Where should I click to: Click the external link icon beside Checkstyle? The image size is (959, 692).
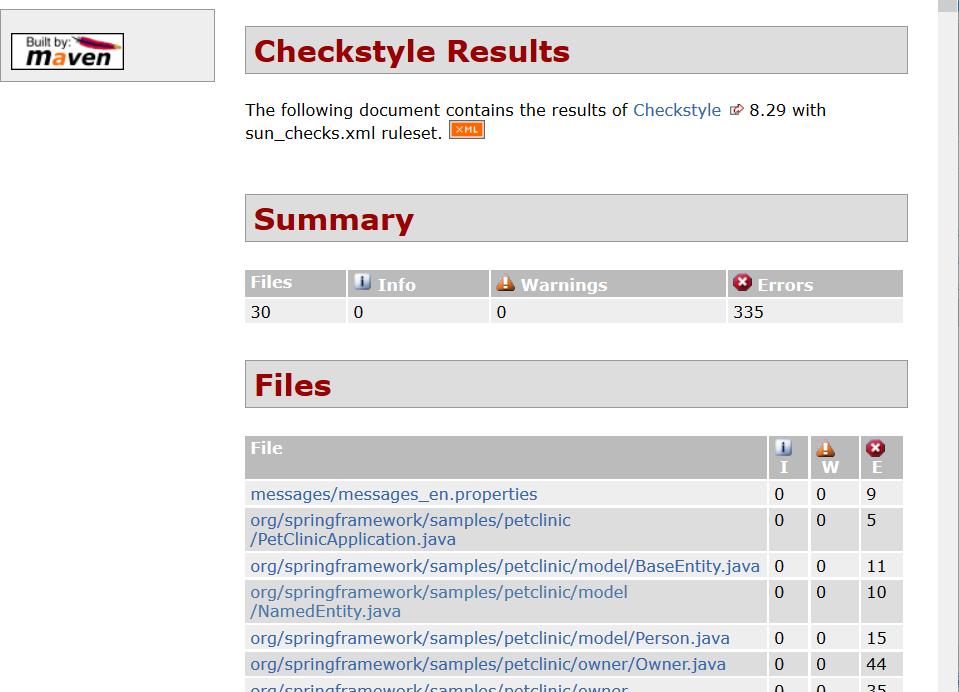point(737,110)
